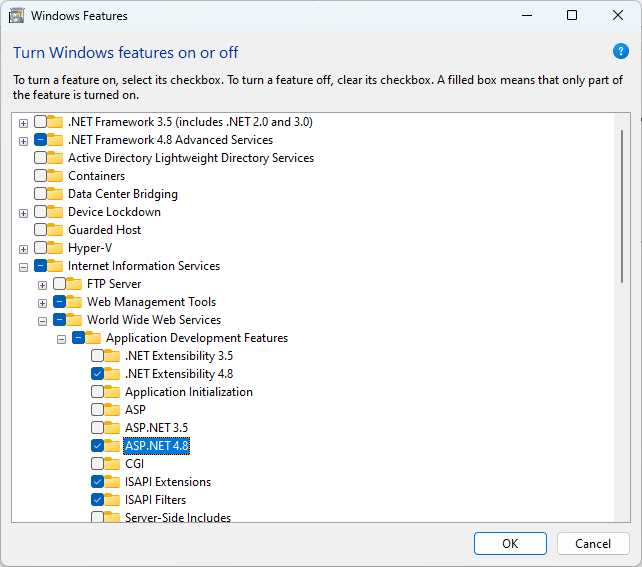Select the Active Directory Lightweight Directory Services item

(x=190, y=158)
